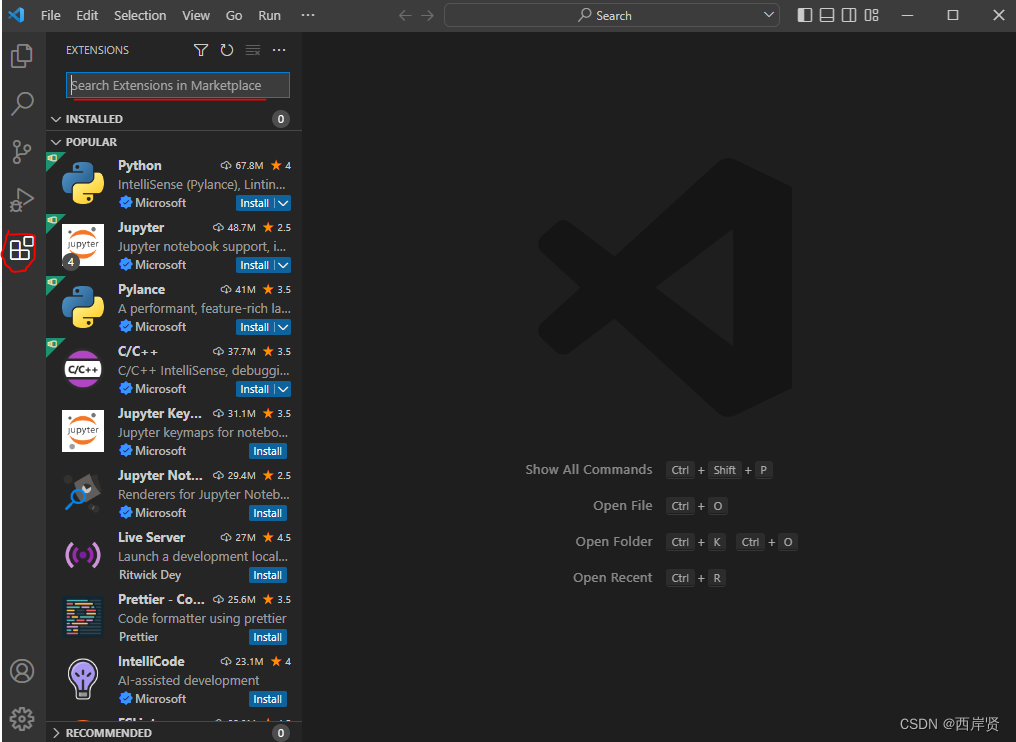Toggle secondary side bar layout icon
The image size is (1016, 742).
click(x=849, y=15)
